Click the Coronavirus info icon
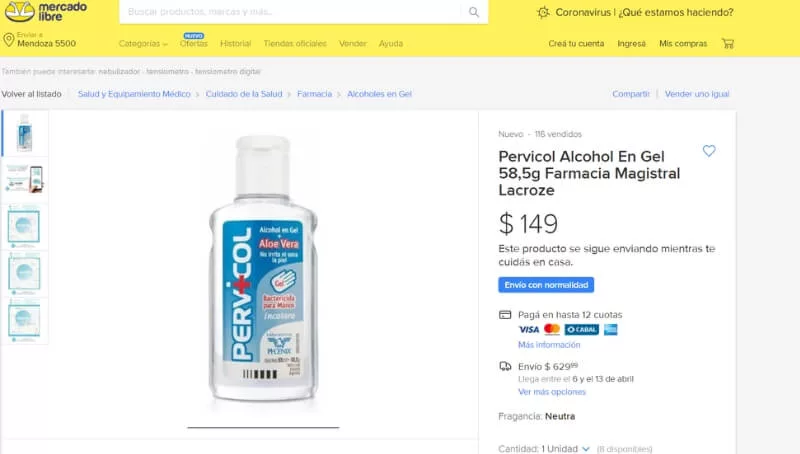The width and height of the screenshot is (800, 454). click(543, 12)
